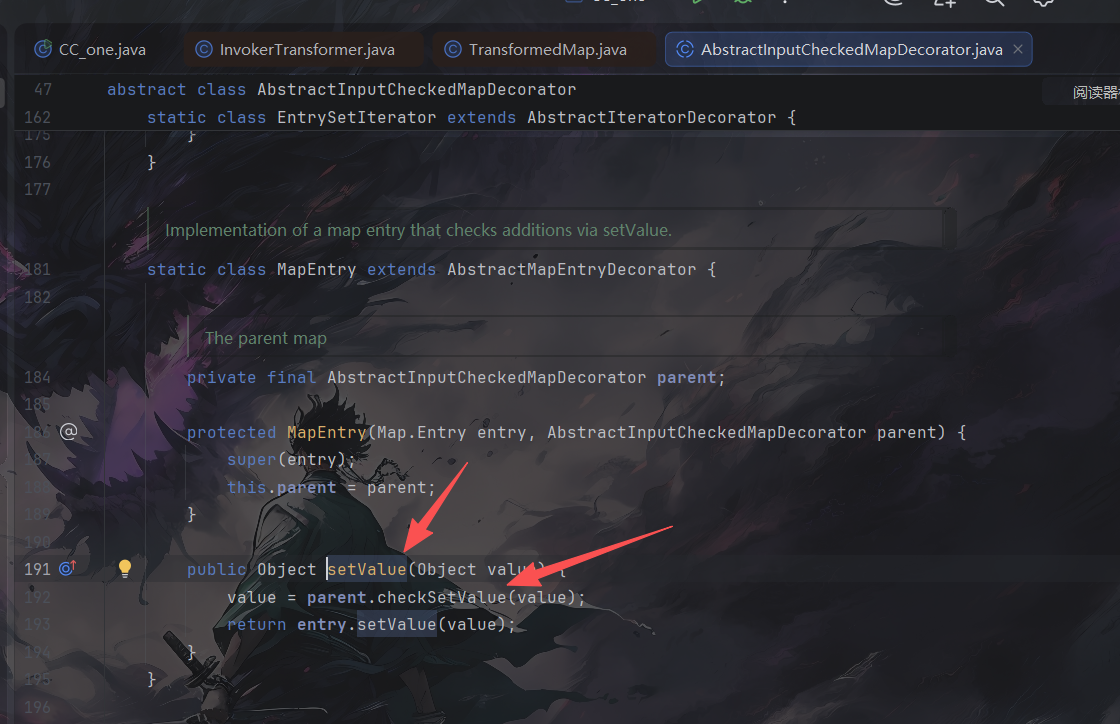
Task: Click the 'The parent map' doc comment
Action: point(266,338)
